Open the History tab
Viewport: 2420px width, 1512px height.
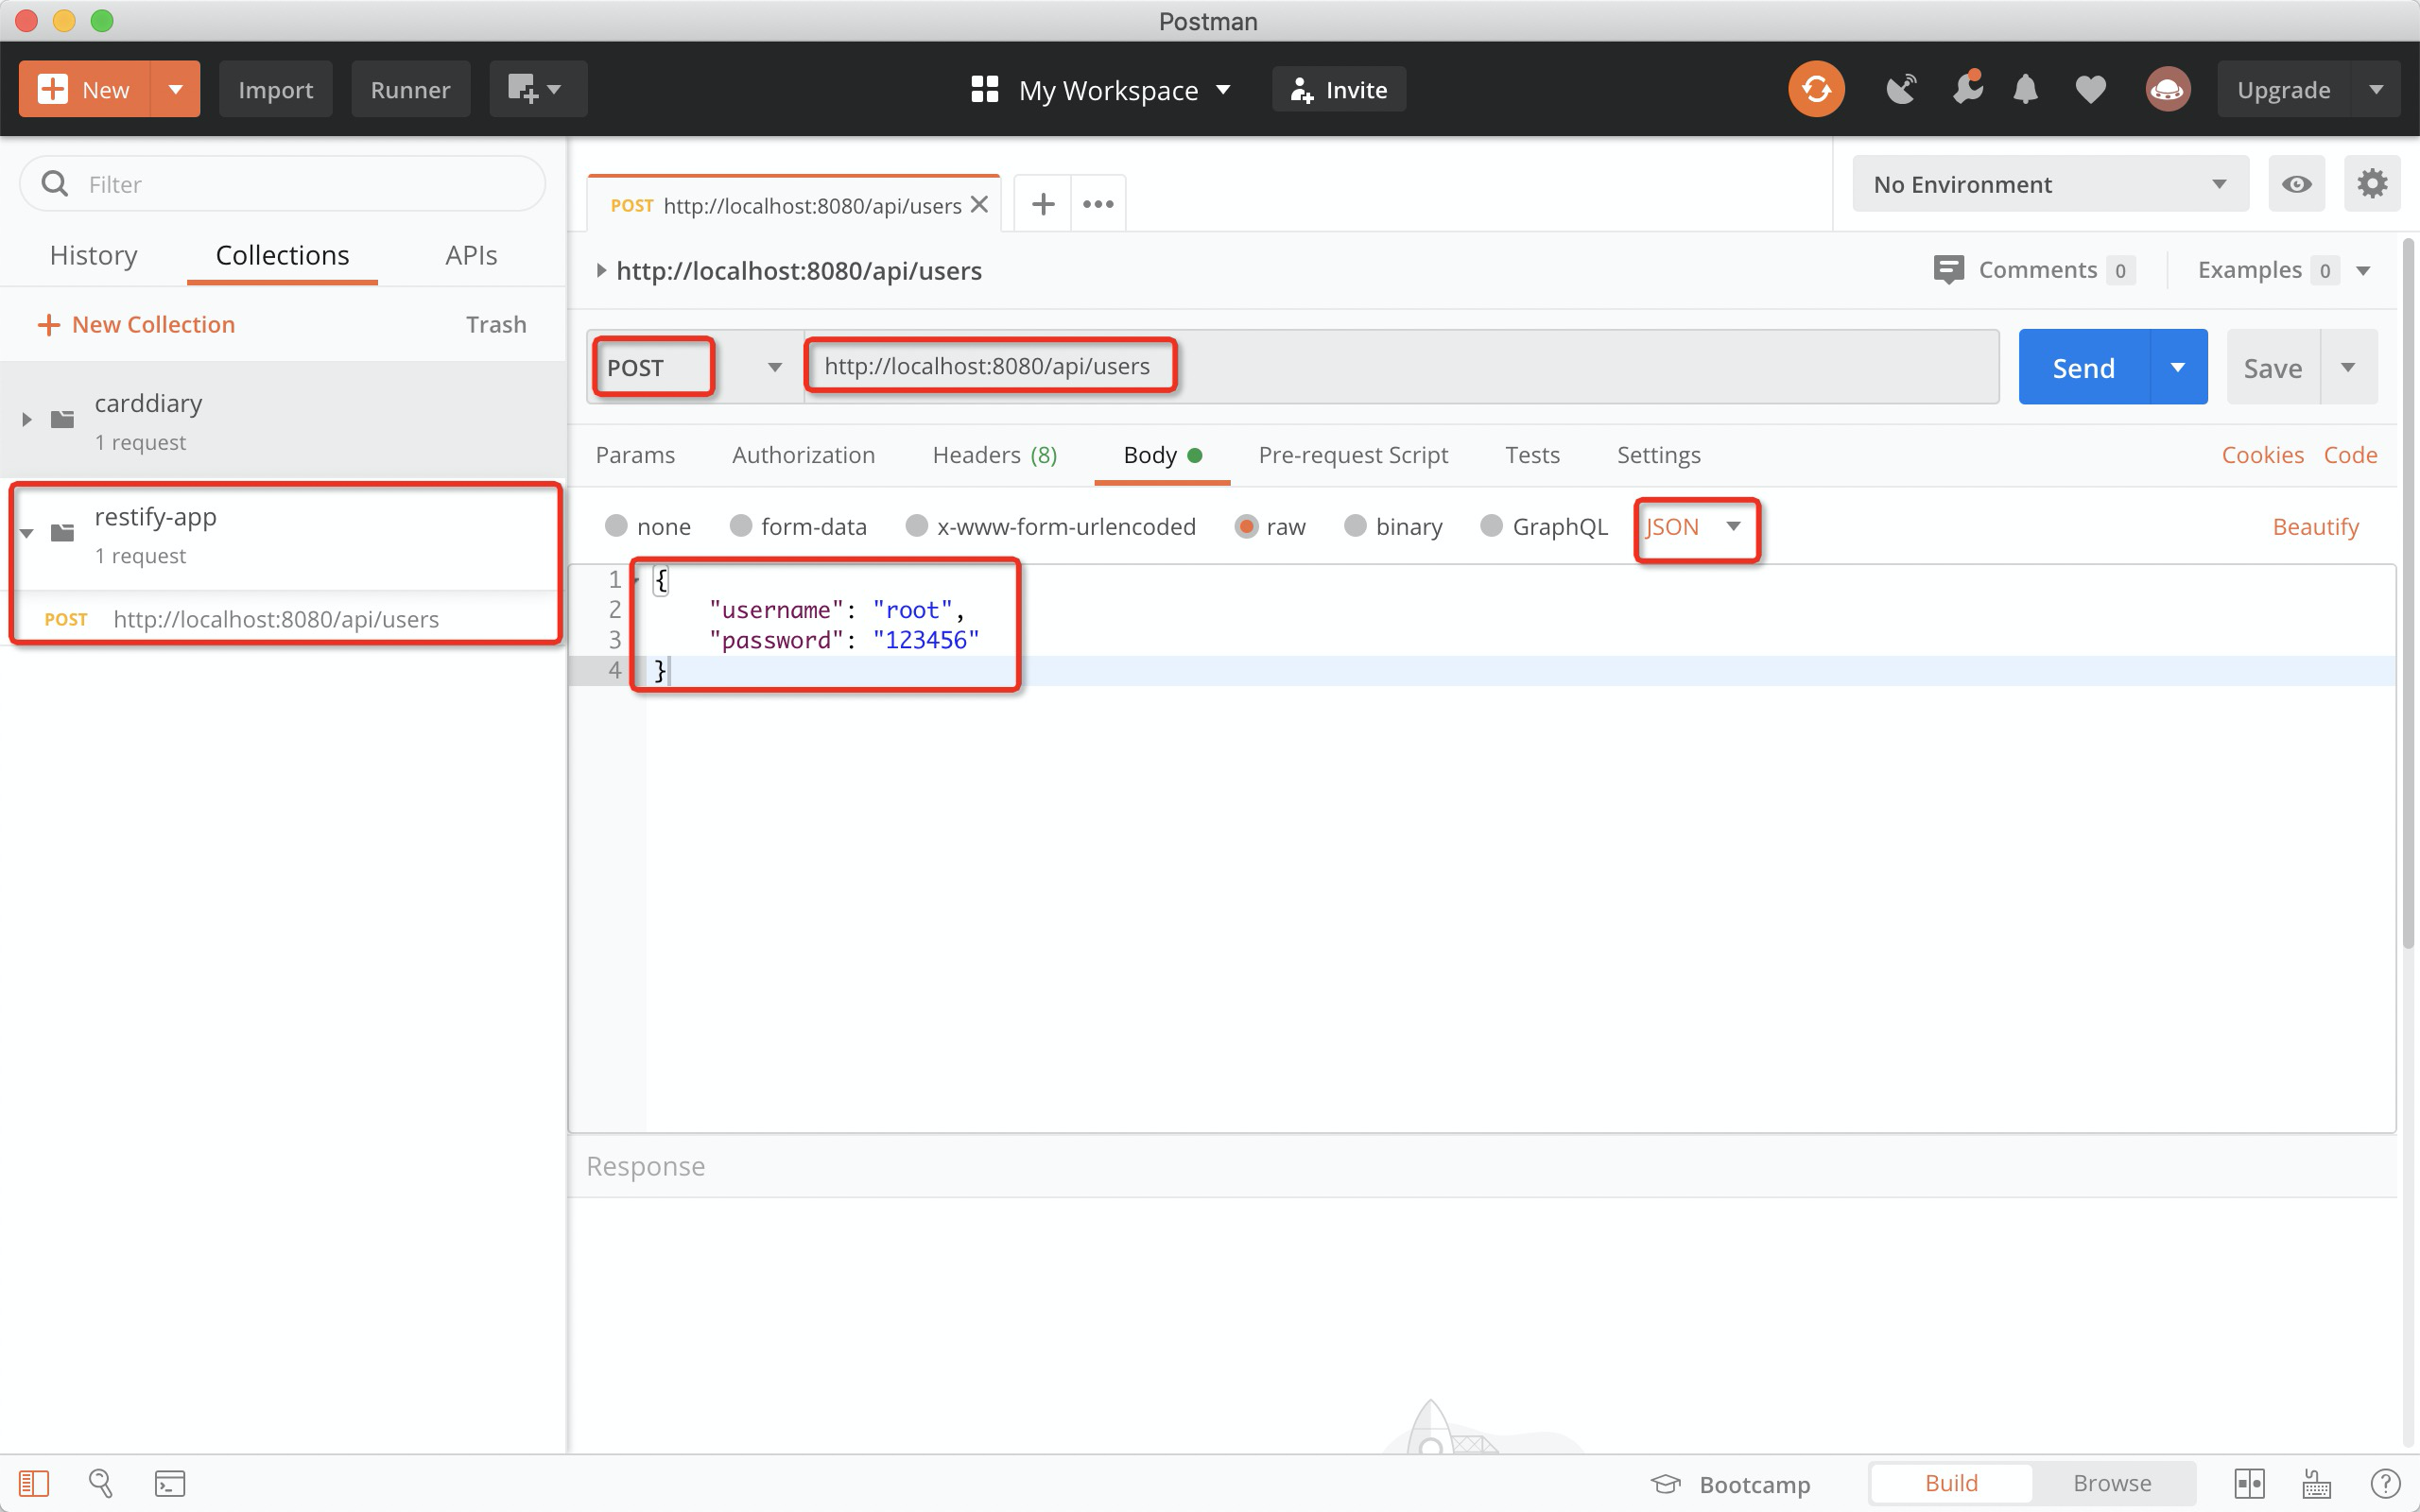(93, 255)
